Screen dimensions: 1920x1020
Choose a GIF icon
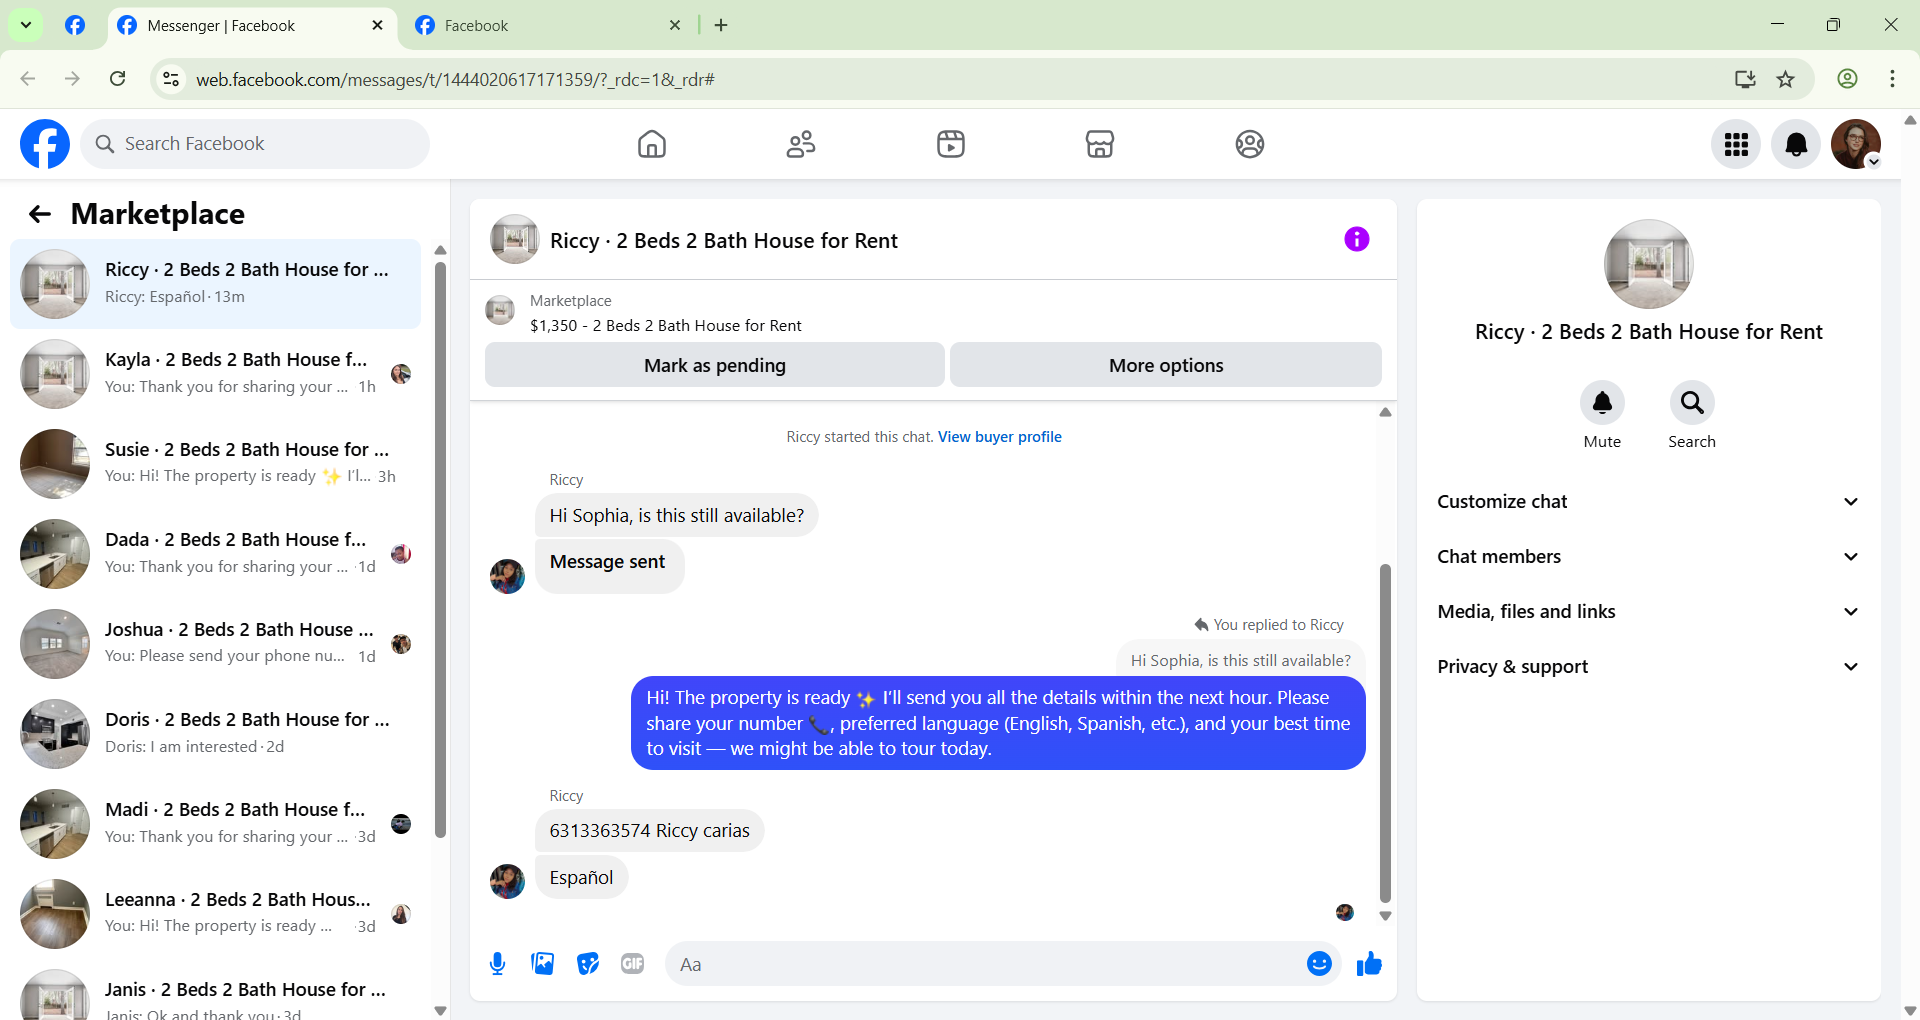click(633, 964)
